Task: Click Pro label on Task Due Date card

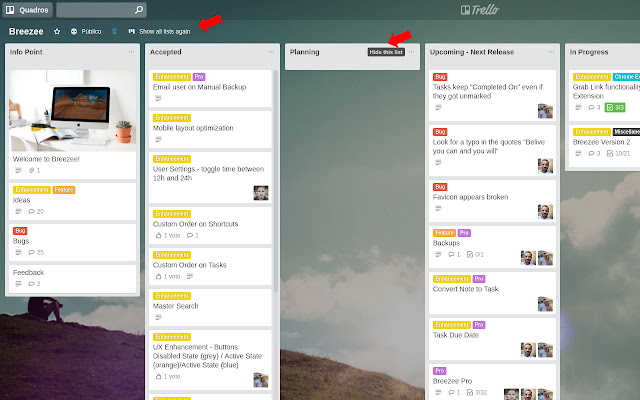Action: pyautogui.click(x=479, y=325)
